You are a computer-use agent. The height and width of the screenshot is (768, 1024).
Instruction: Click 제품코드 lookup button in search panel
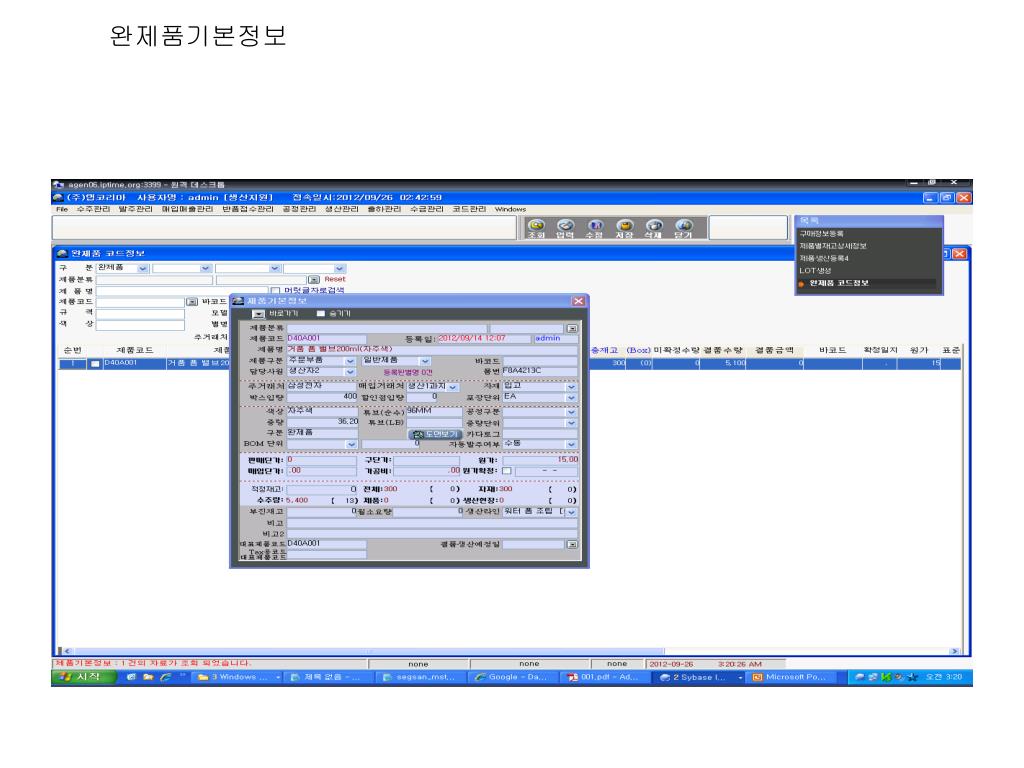click(x=192, y=302)
